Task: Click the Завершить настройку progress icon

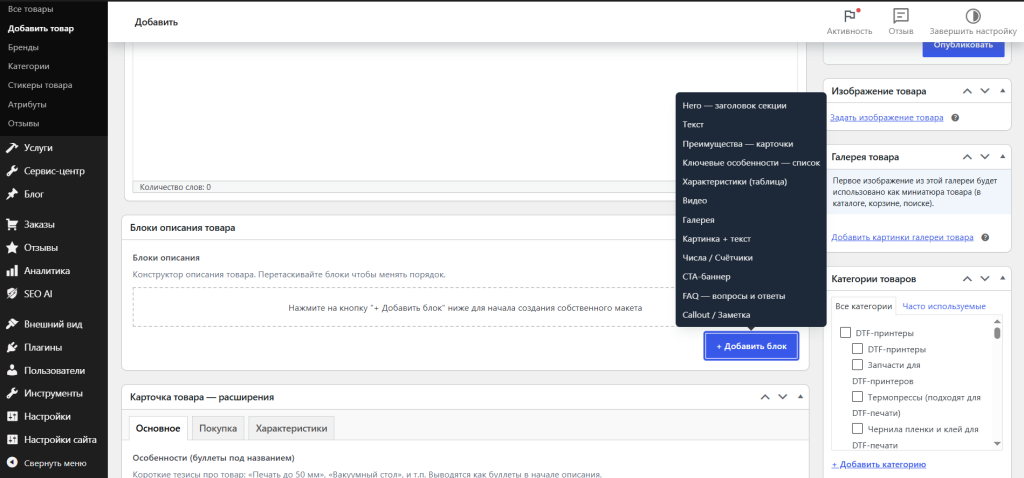Action: click(x=972, y=16)
